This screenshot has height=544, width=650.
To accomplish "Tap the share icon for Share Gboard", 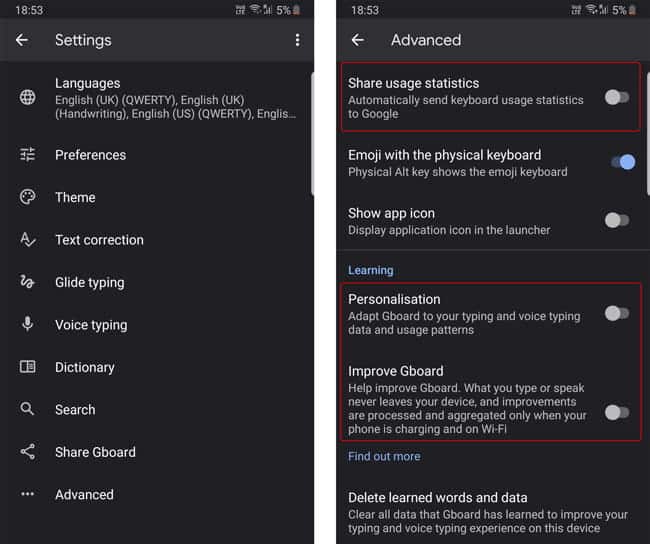I will [27, 452].
